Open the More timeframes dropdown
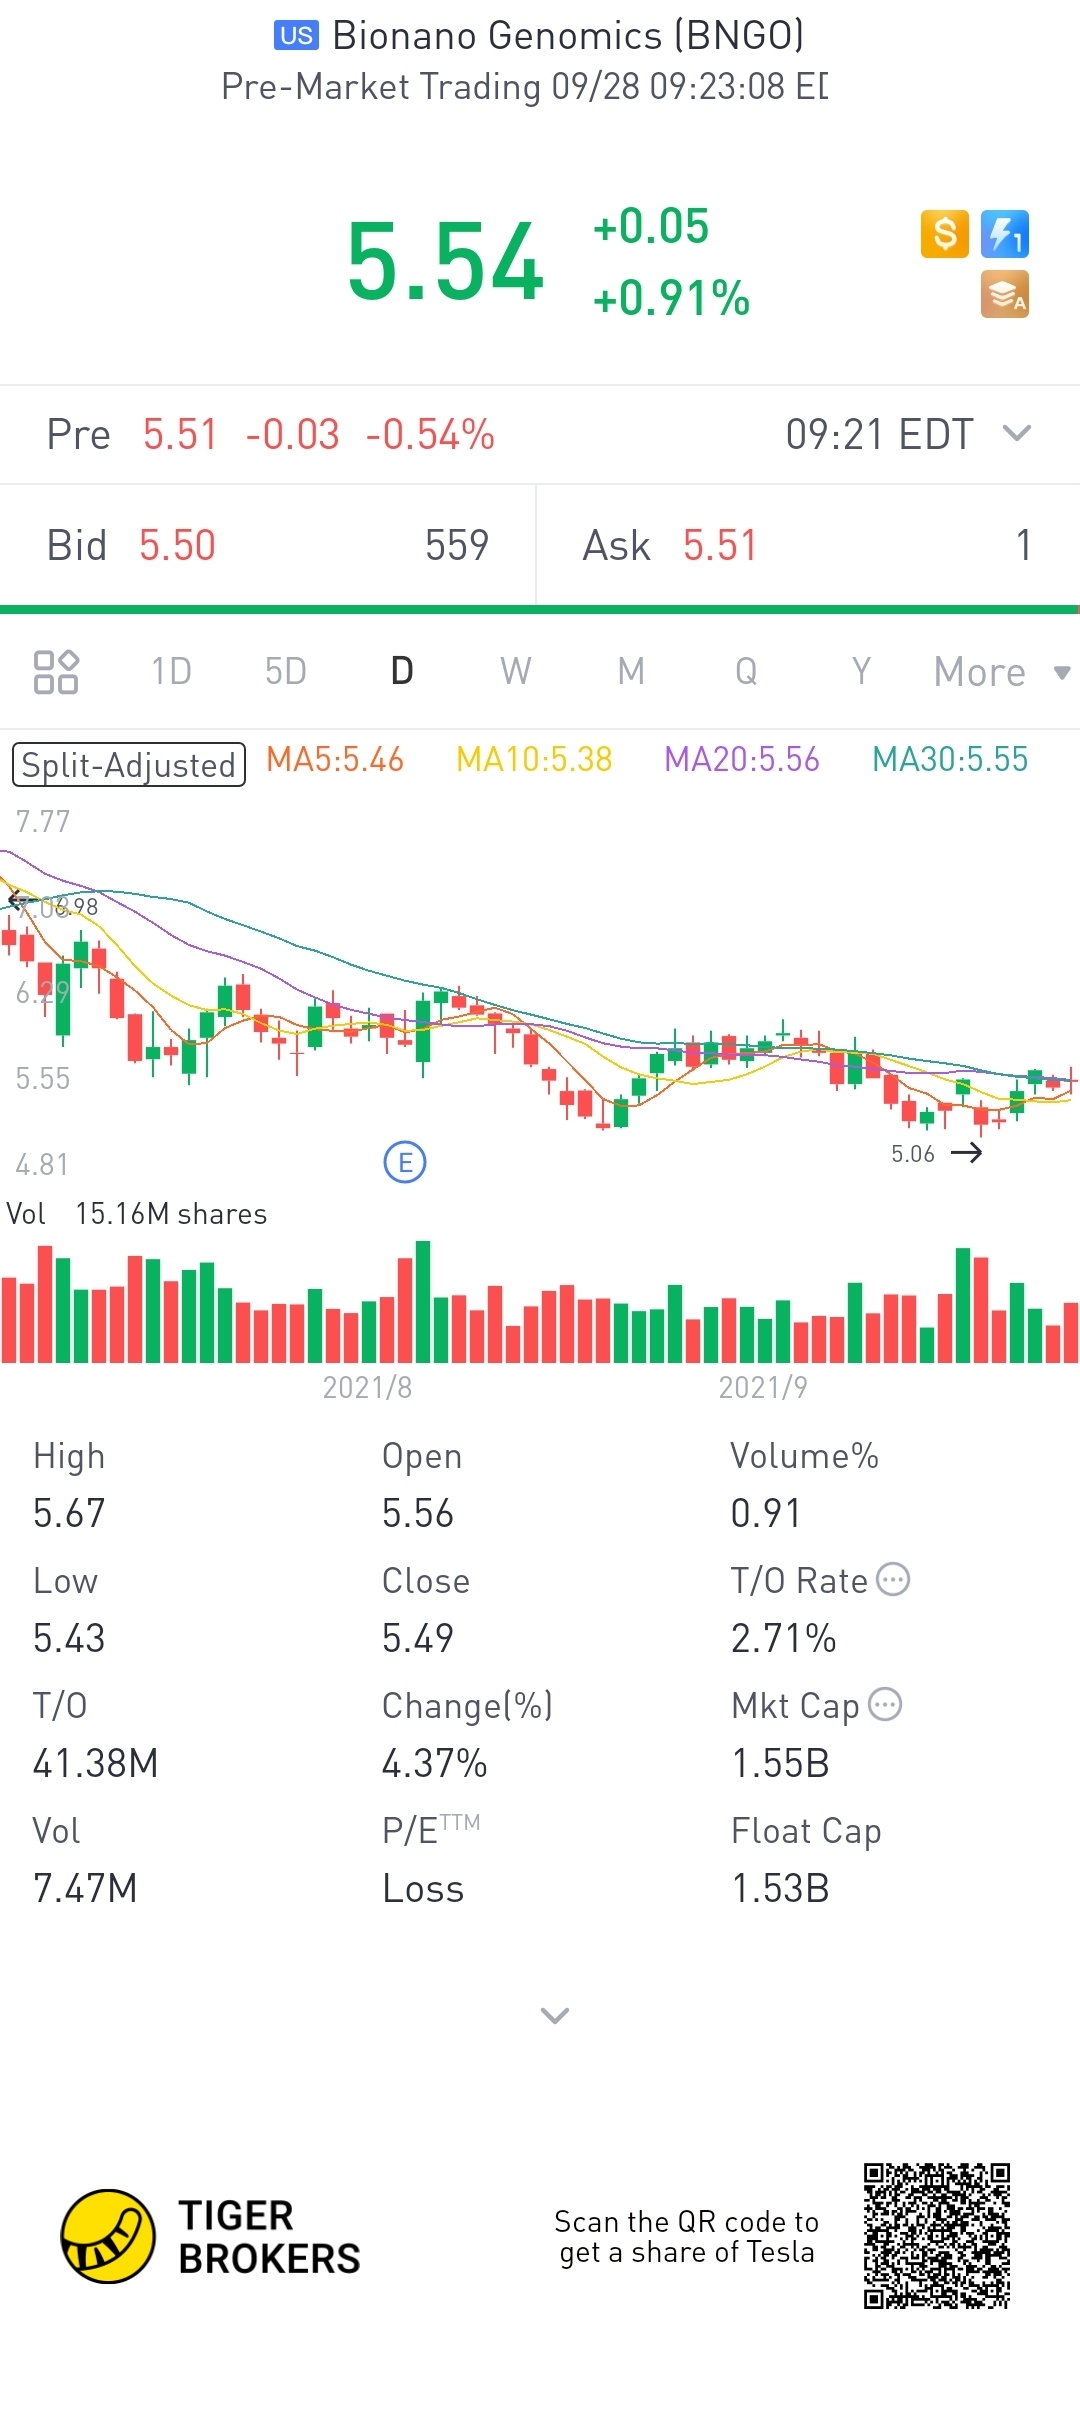 [x=1002, y=672]
